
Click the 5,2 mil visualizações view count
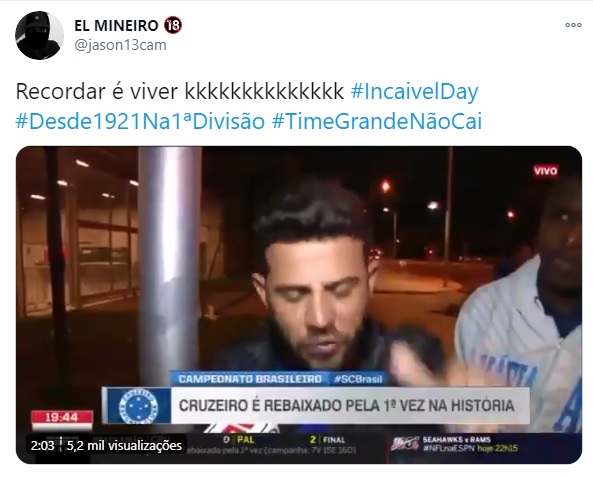(124, 445)
